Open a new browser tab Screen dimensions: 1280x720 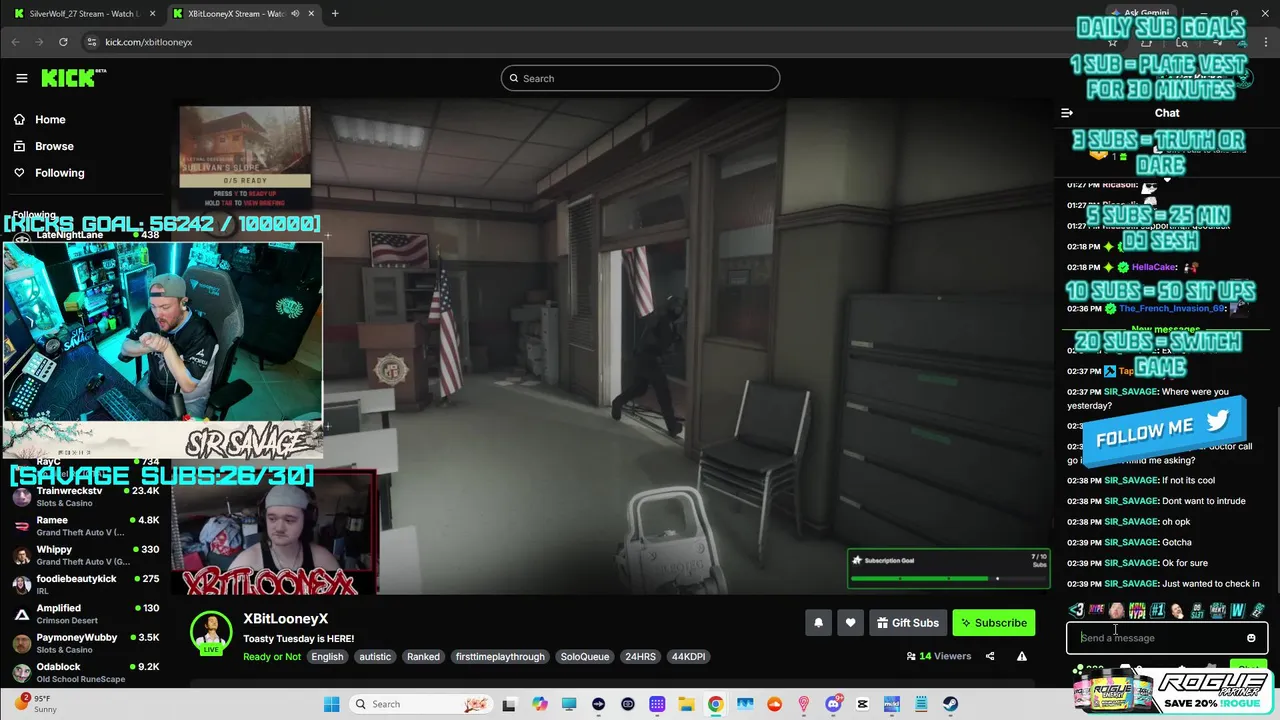(x=335, y=14)
